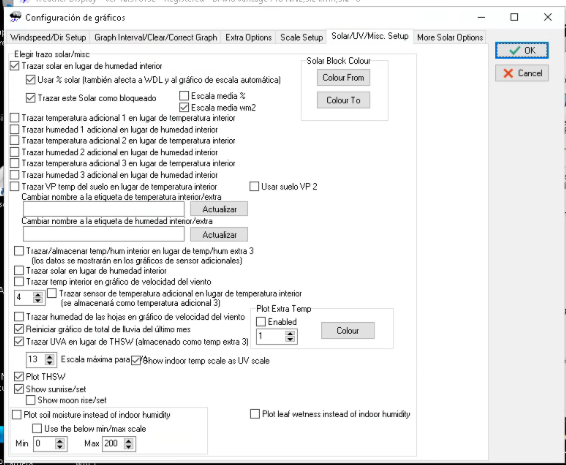Open the More Solar Options tab
Viewport: 566px width, 465px height.
[450, 38]
